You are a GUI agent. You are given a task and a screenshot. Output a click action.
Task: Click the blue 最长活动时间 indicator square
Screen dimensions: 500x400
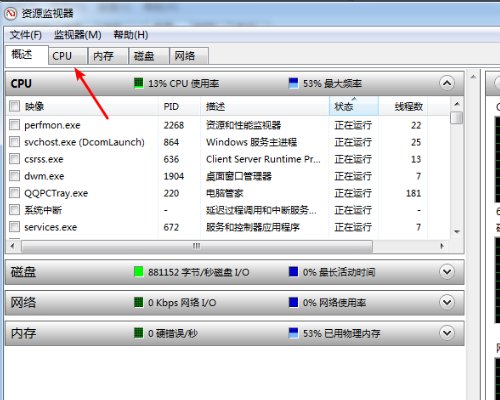(x=293, y=272)
